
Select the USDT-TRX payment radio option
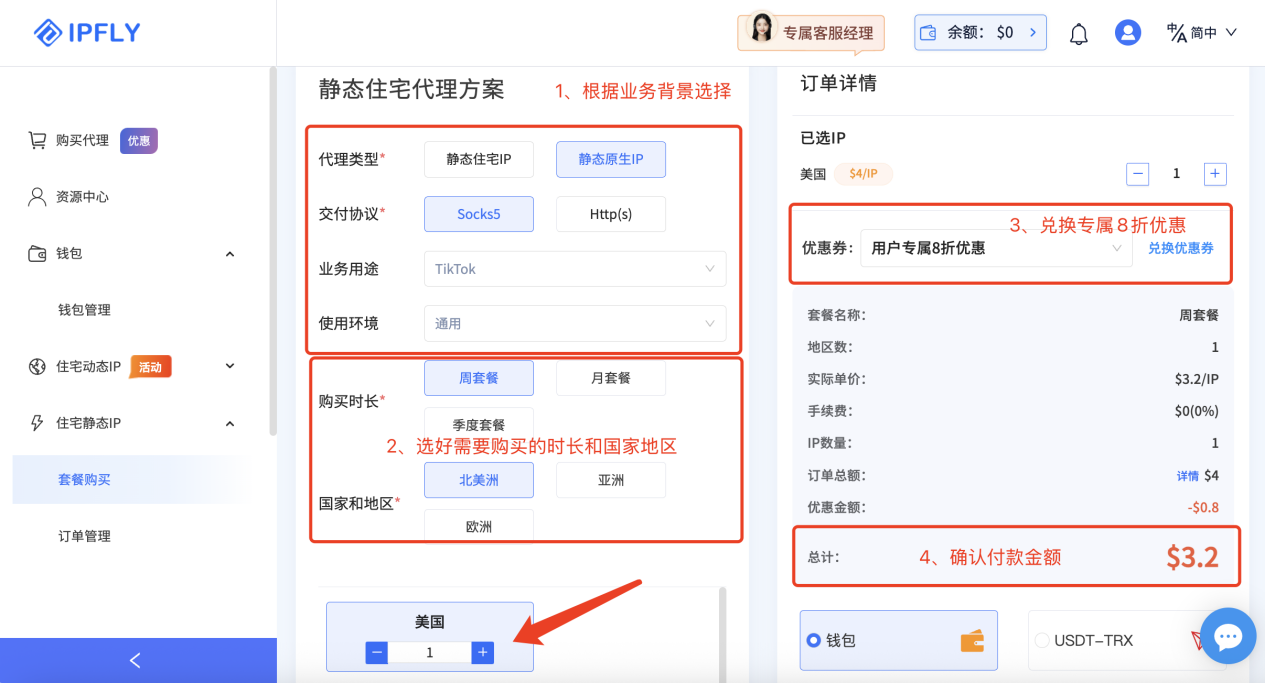(x=1042, y=640)
